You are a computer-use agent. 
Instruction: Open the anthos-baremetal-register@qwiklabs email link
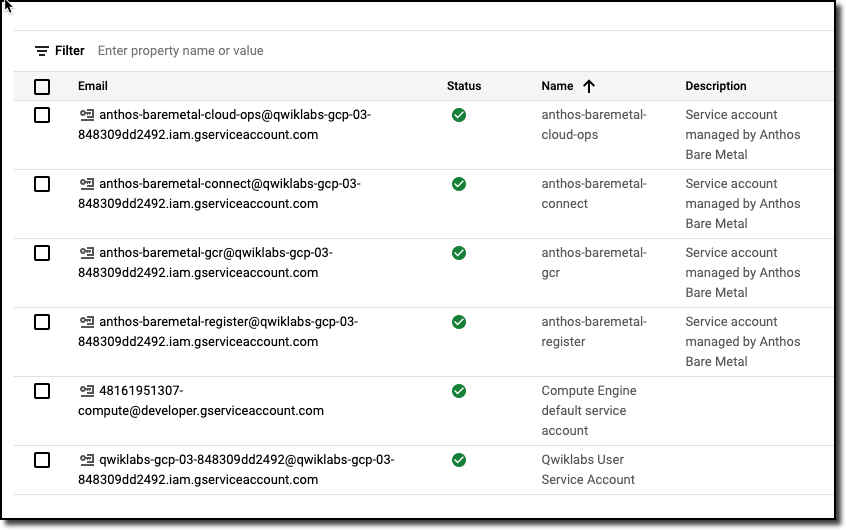pos(218,332)
